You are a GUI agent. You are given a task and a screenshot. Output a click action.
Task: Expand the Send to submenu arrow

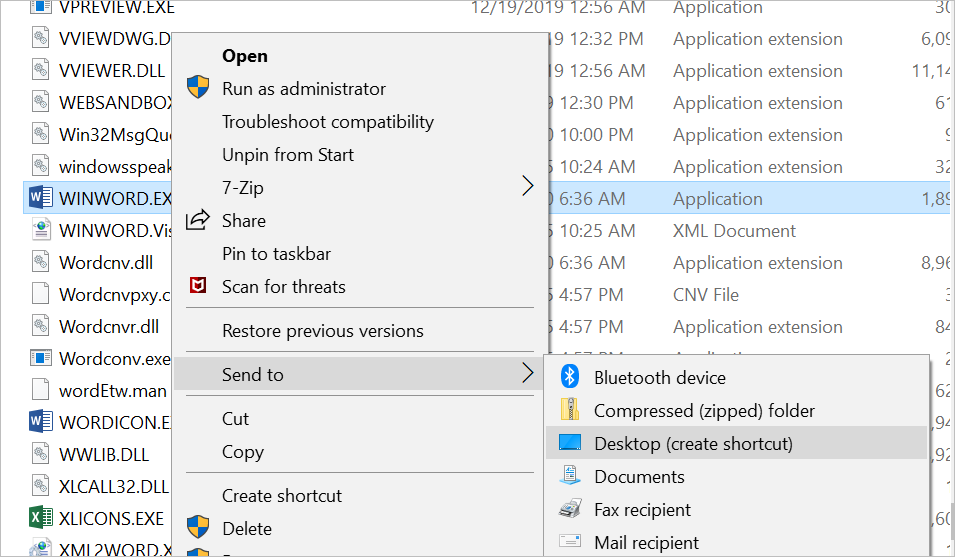pyautogui.click(x=528, y=374)
